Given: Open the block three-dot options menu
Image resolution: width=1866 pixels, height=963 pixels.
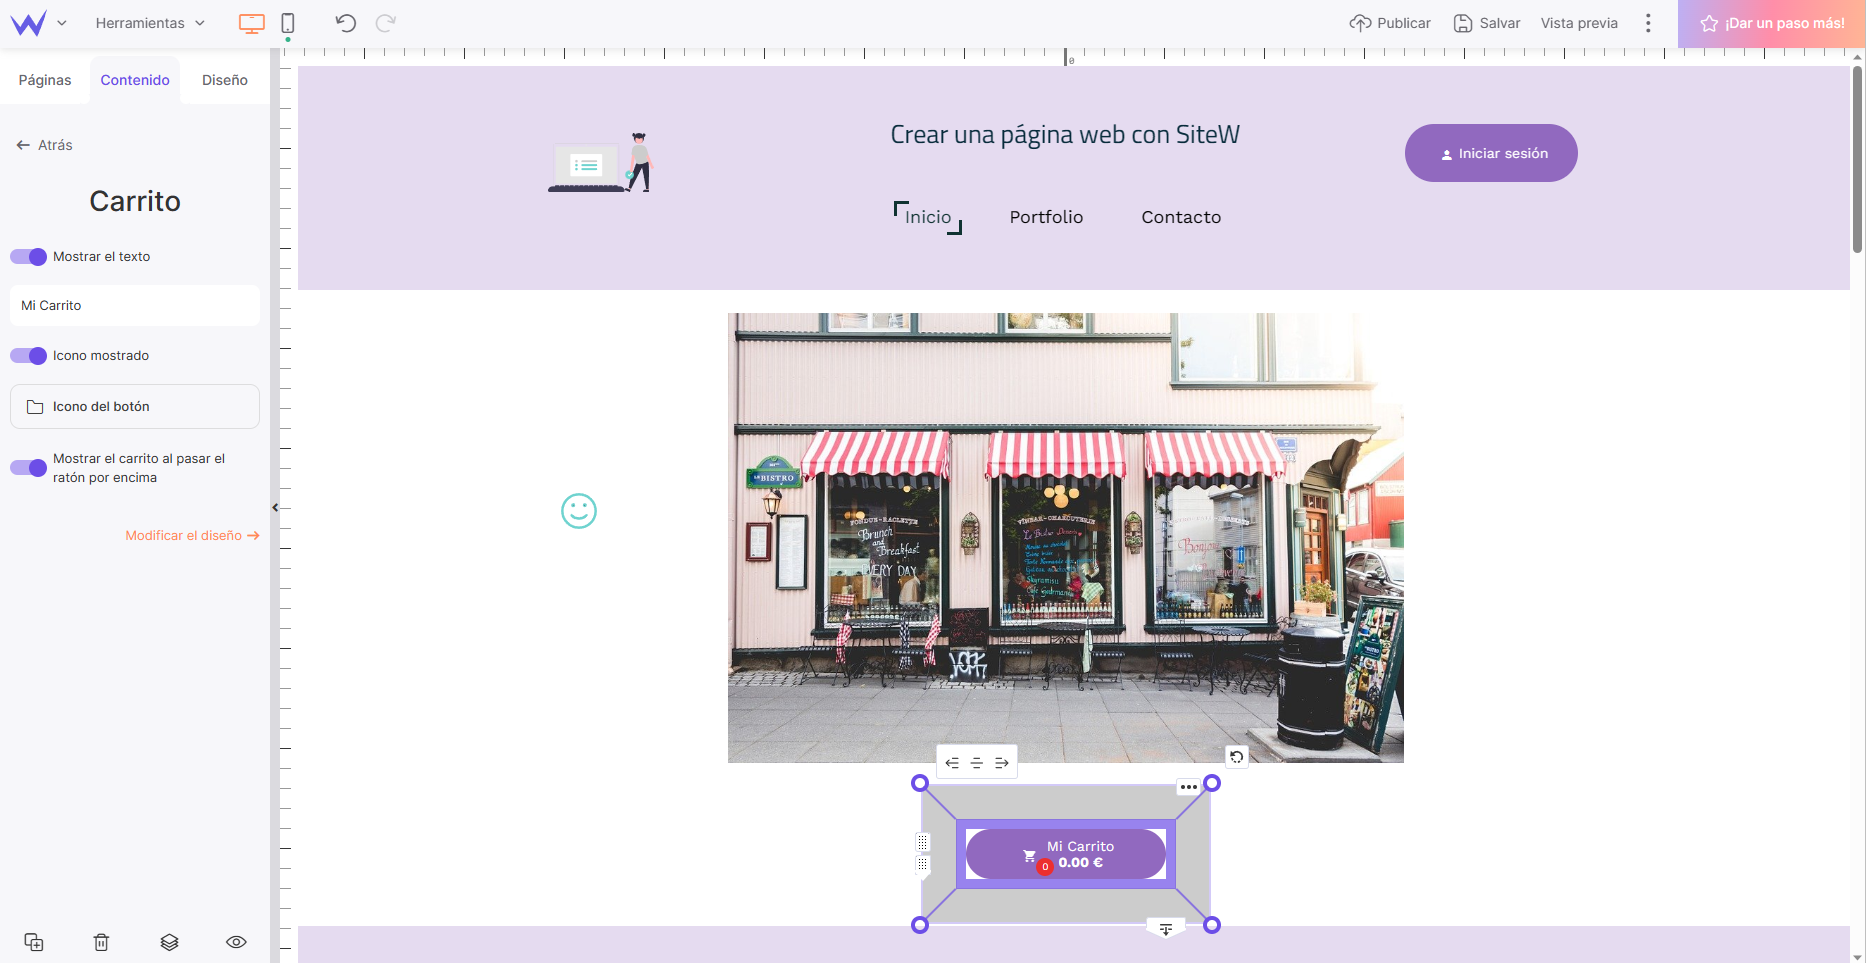Looking at the screenshot, I should click(x=1189, y=787).
